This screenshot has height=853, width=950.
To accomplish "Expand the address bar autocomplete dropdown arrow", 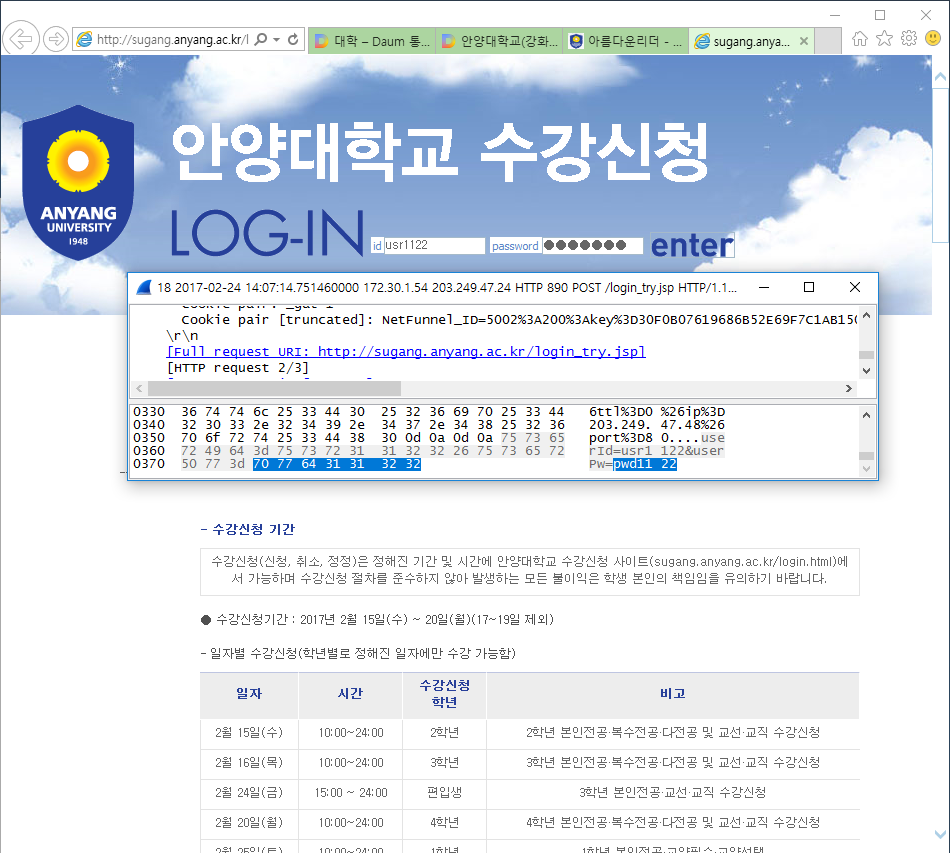I will pos(276,39).
